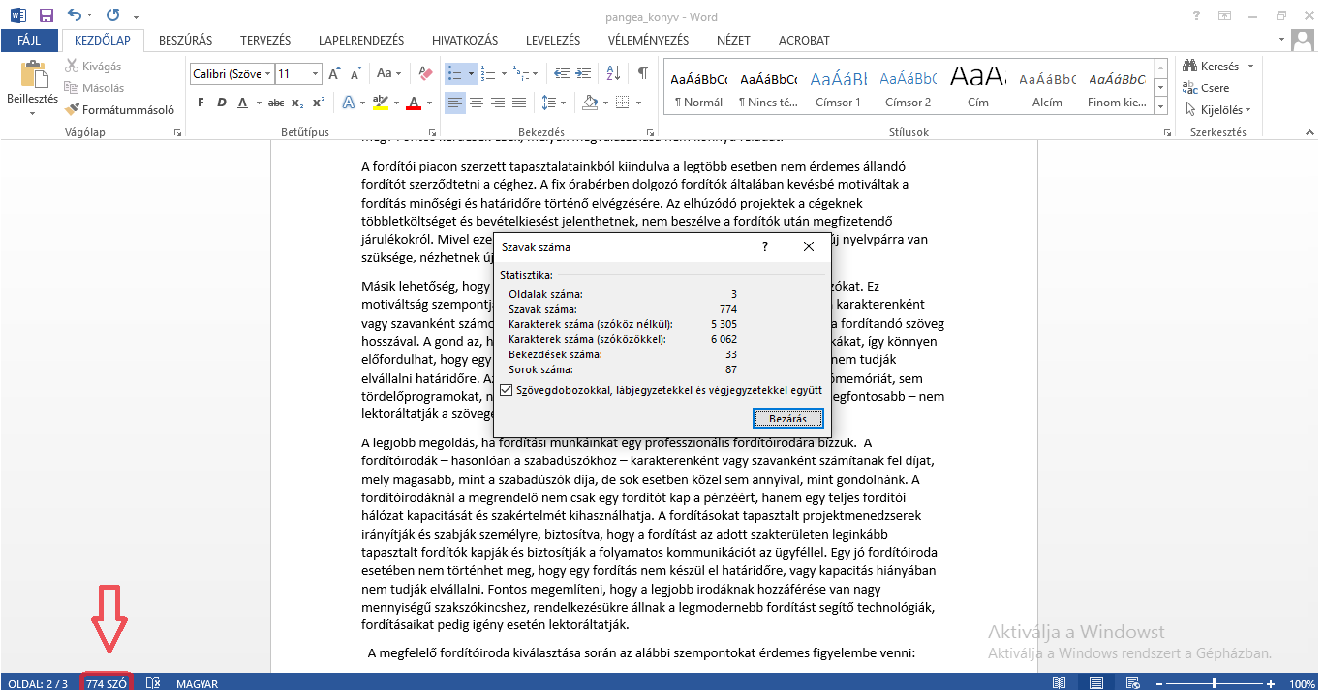Click the Csere replace command
This screenshot has width=1318, height=690.
tap(1206, 88)
